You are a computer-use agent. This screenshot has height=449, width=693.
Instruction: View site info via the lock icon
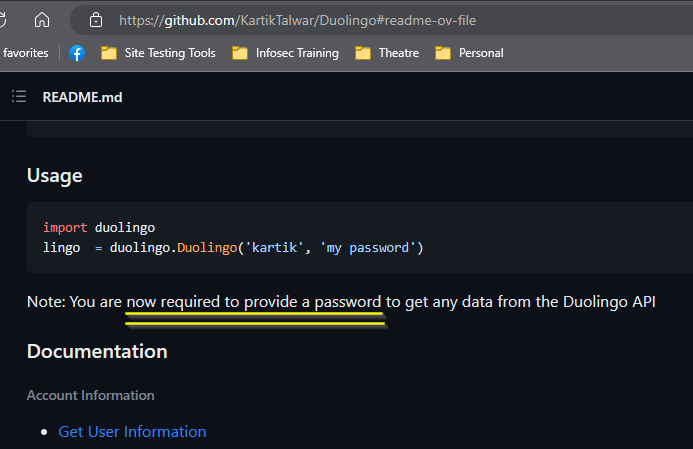(96, 20)
